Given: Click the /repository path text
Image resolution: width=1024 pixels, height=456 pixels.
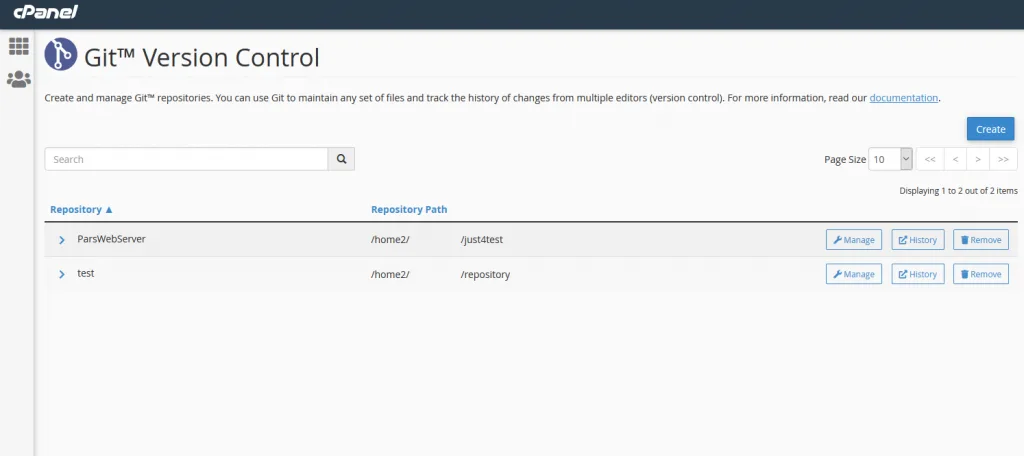Looking at the screenshot, I should pos(485,274).
